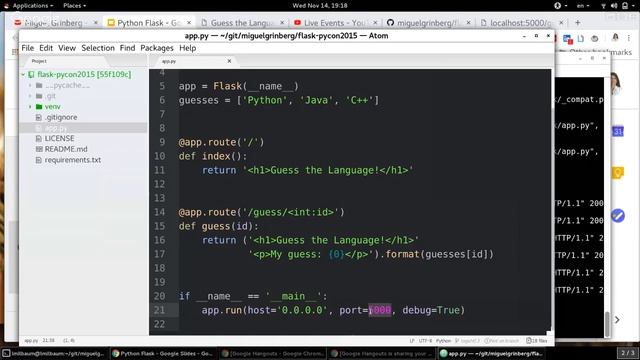Click line number 21 in the gutter
Screen dimensions: 640x360
[x=159, y=310]
